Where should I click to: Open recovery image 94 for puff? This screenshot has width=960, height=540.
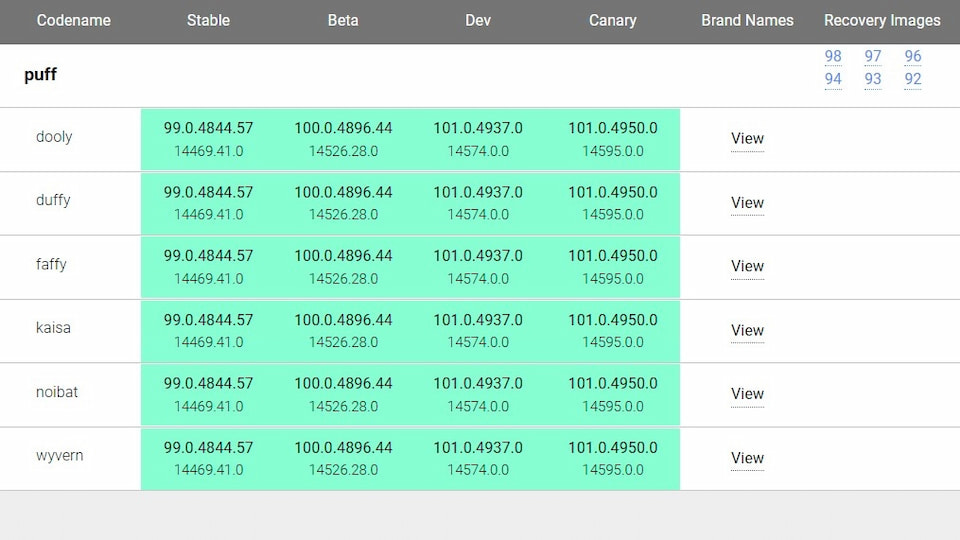click(833, 79)
